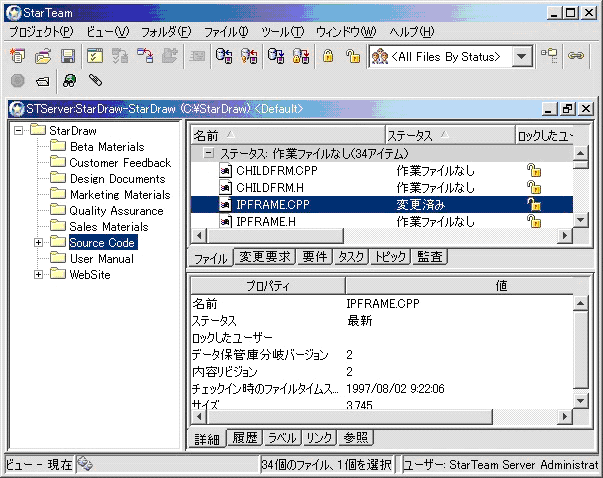Switch to the トピック tab

tap(390, 257)
